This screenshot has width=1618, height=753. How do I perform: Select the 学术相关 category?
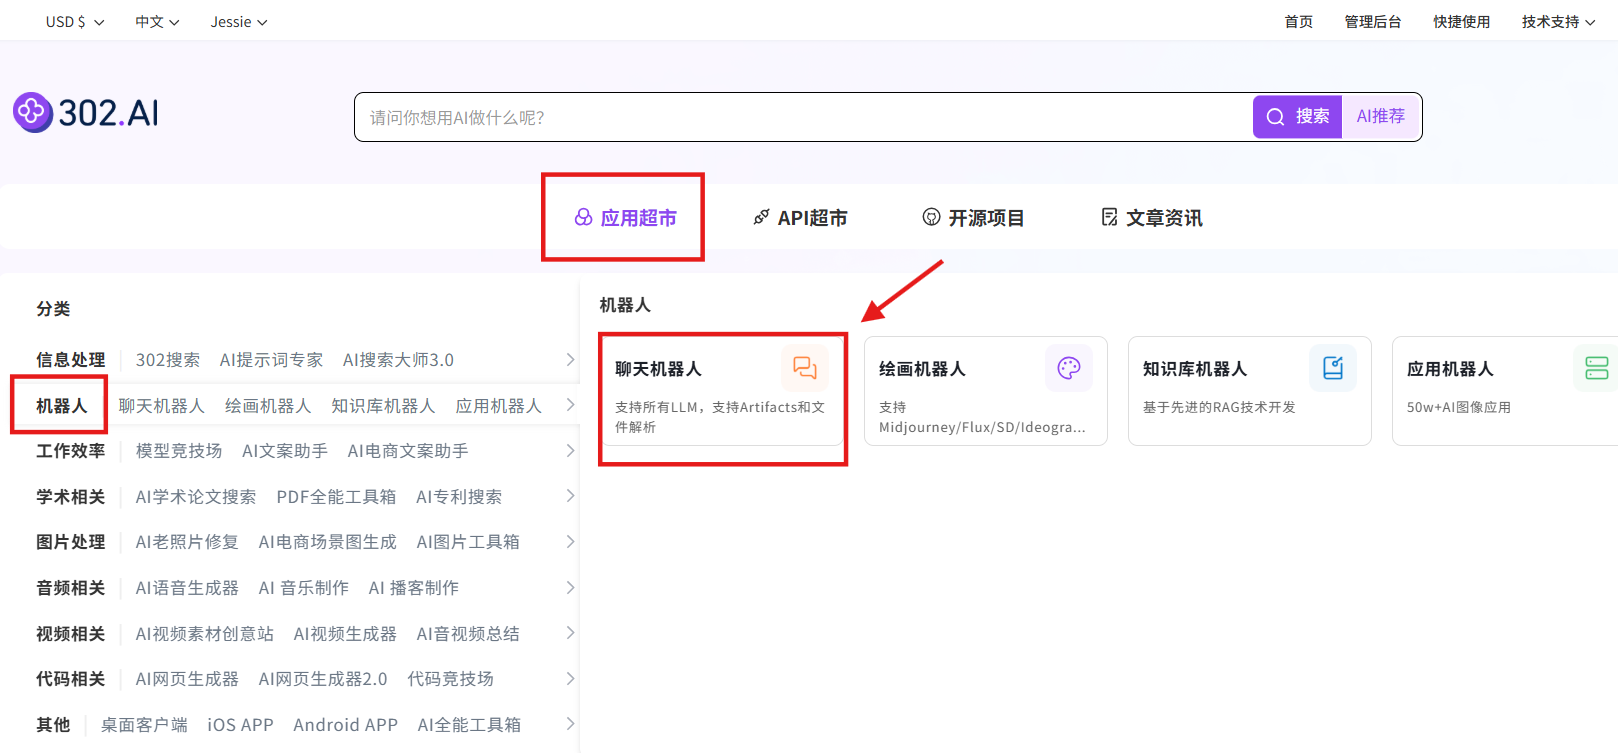pyautogui.click(x=71, y=497)
